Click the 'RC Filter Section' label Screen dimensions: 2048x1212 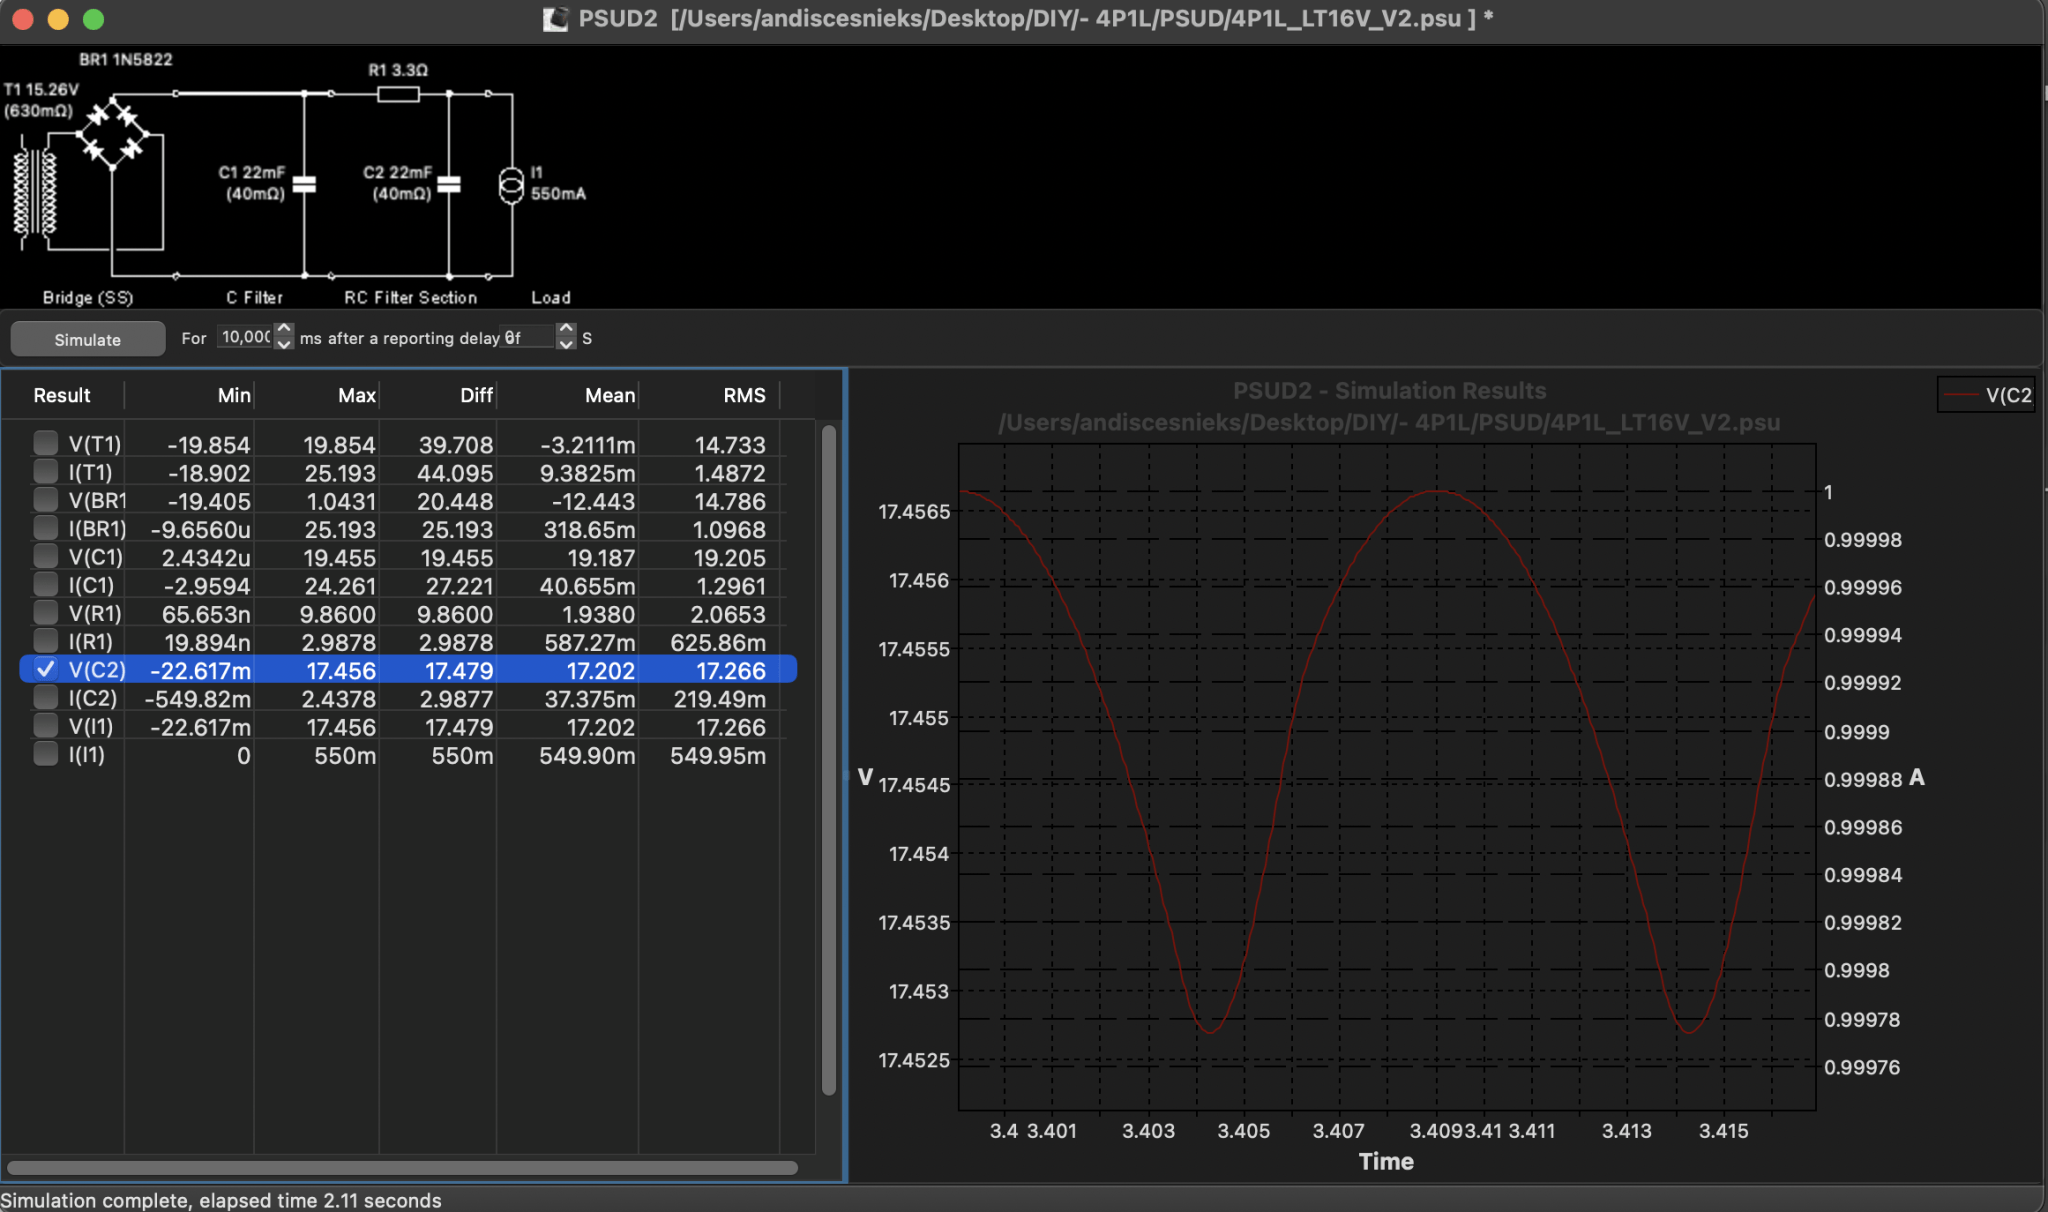tap(410, 297)
